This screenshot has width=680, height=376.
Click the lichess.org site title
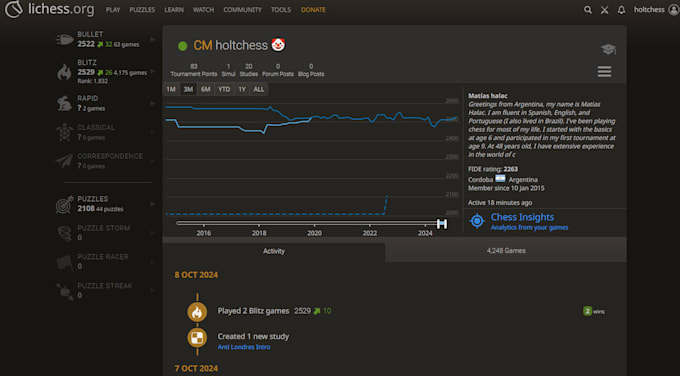(x=61, y=9)
